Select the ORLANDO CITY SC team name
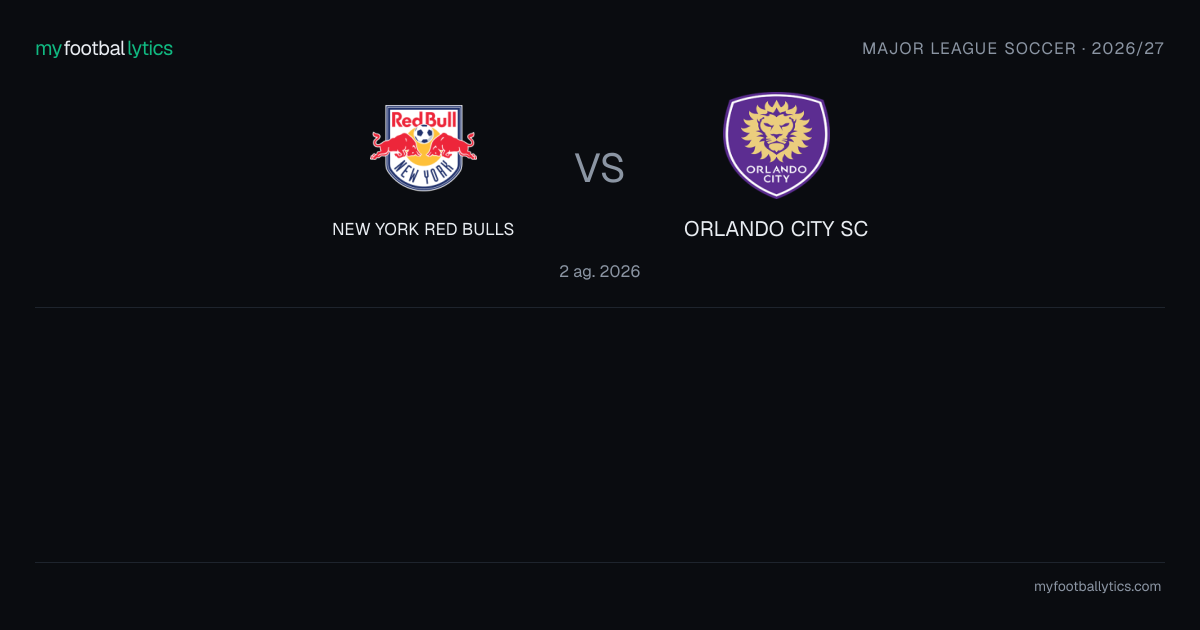 click(x=776, y=229)
